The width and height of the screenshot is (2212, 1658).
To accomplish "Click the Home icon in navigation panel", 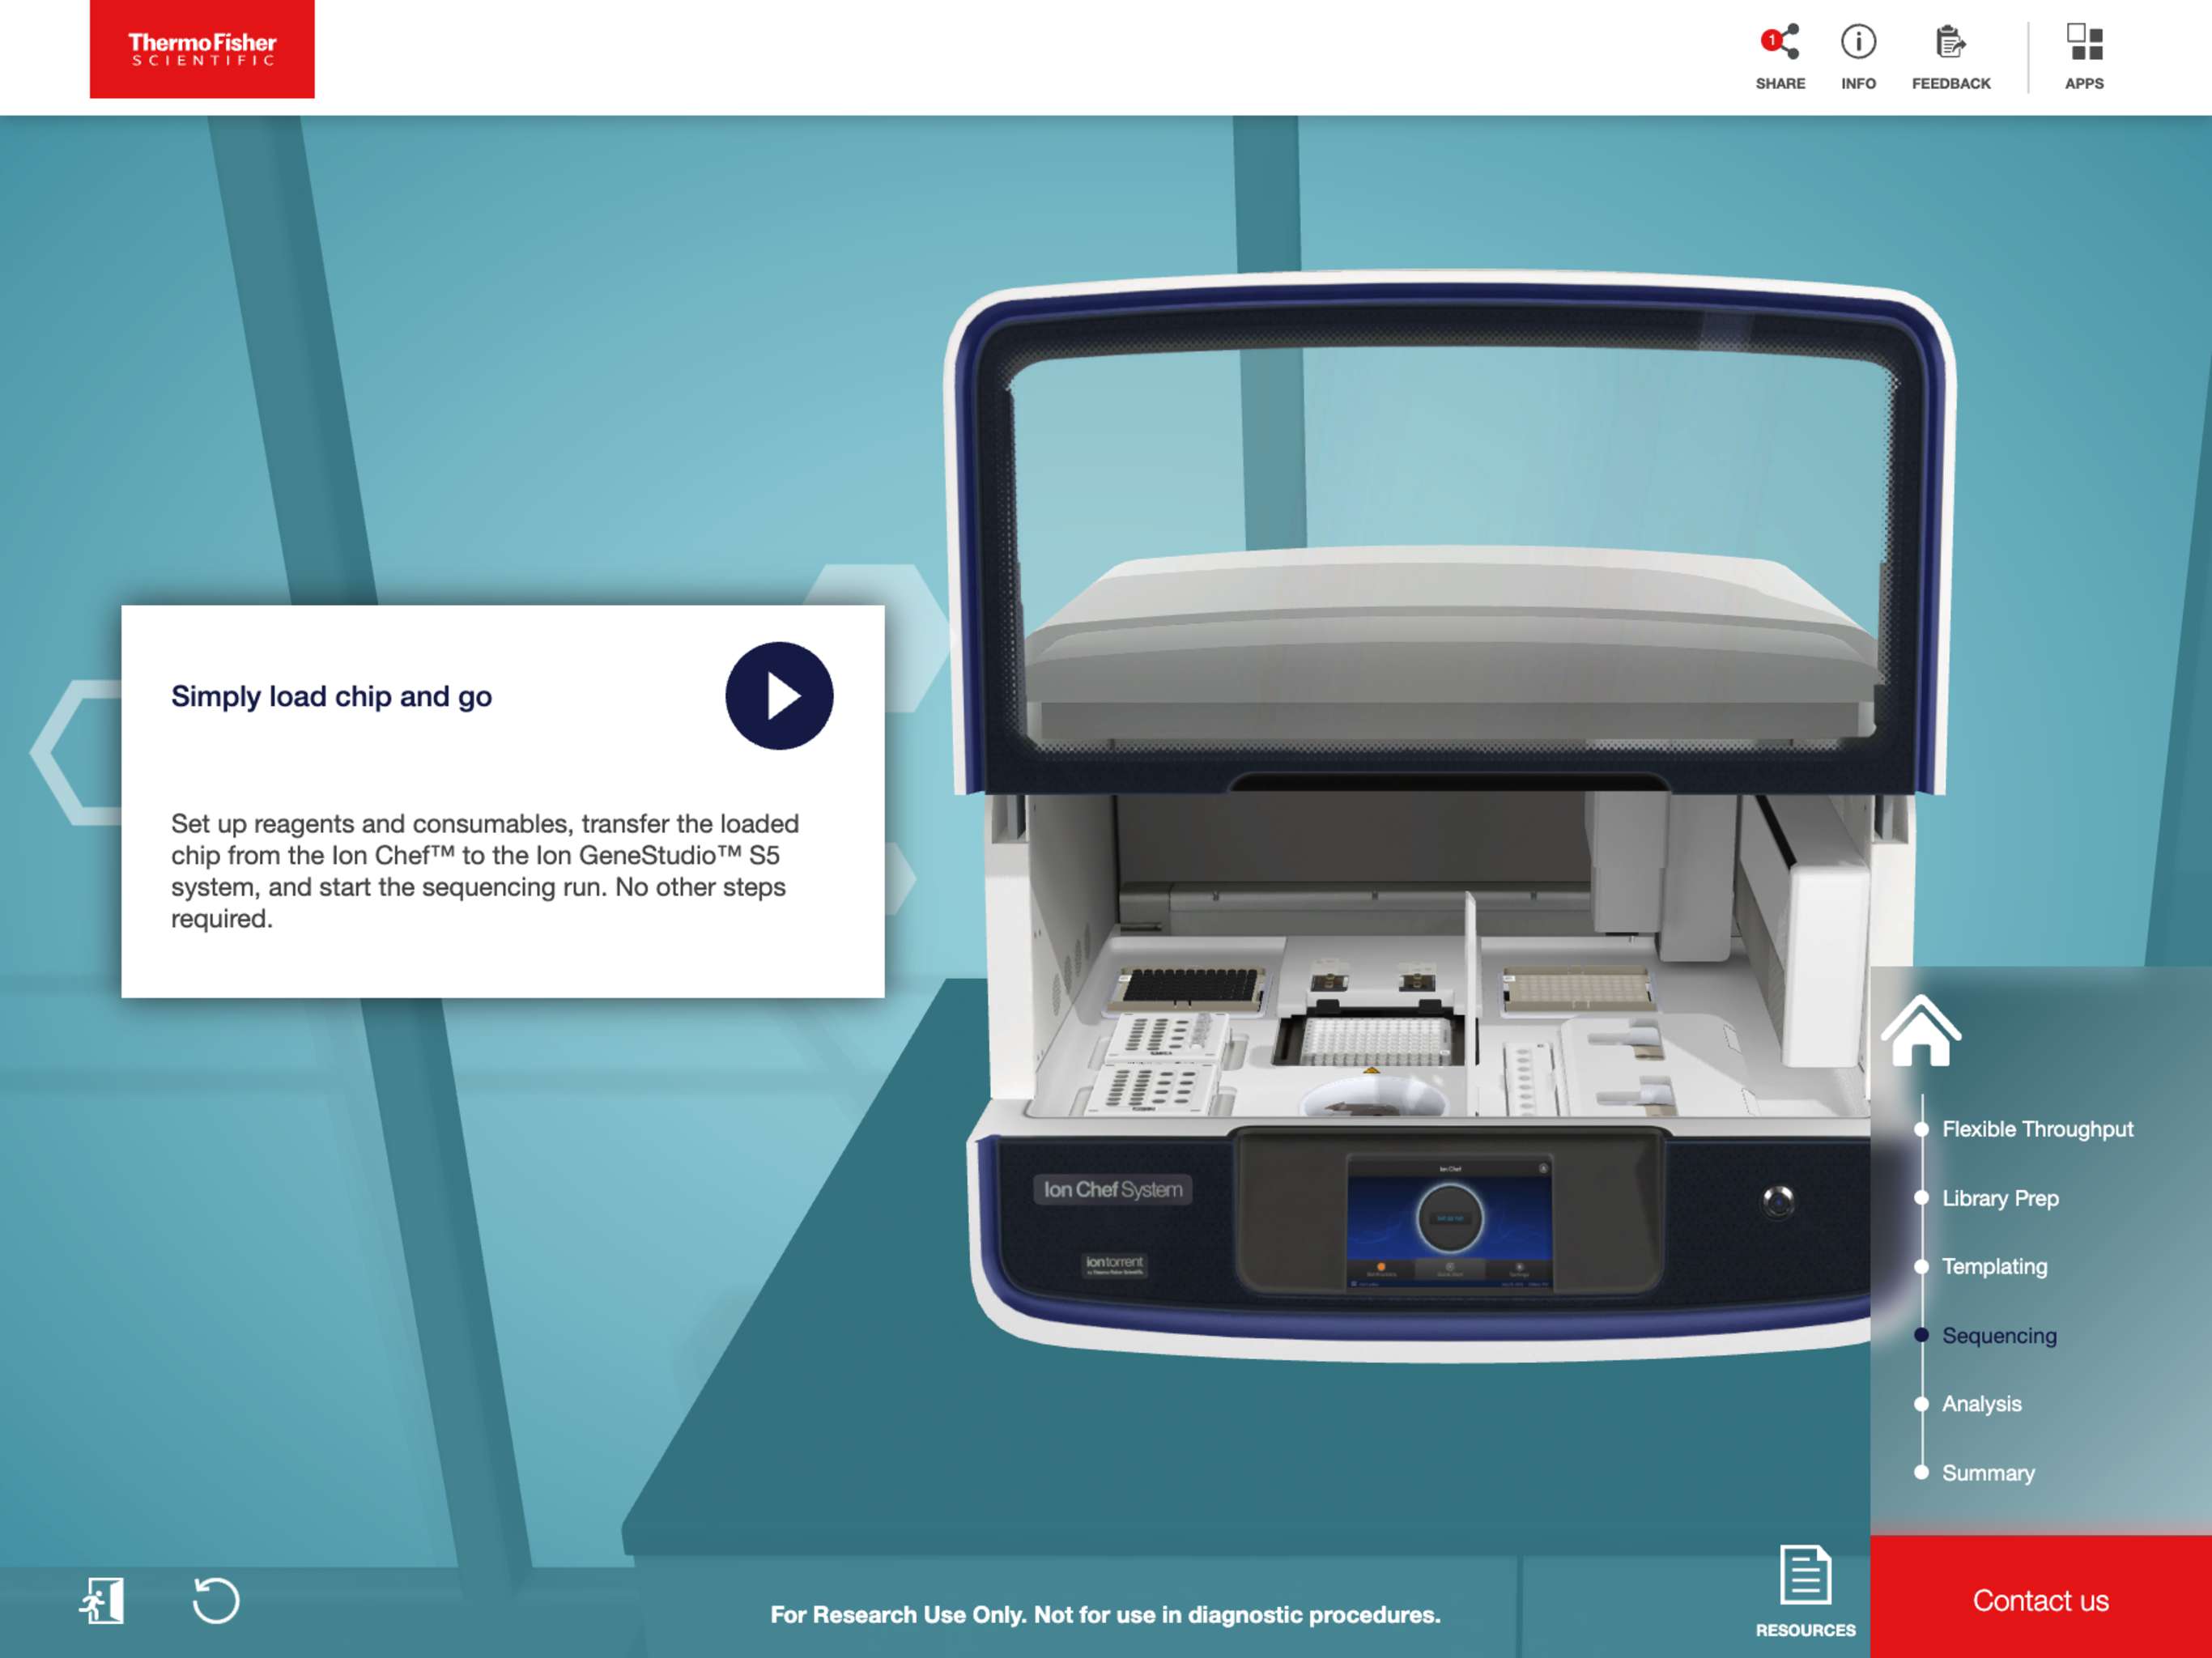I will pos(1921,1030).
